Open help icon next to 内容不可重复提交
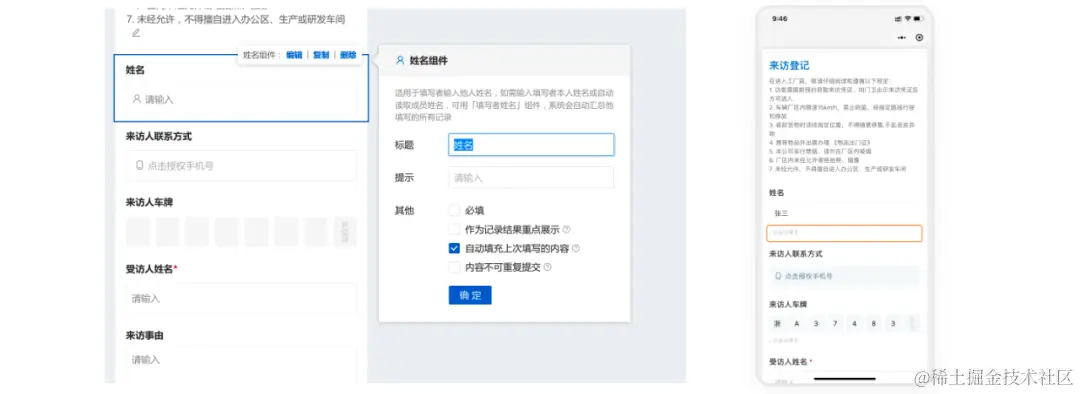 548,267
